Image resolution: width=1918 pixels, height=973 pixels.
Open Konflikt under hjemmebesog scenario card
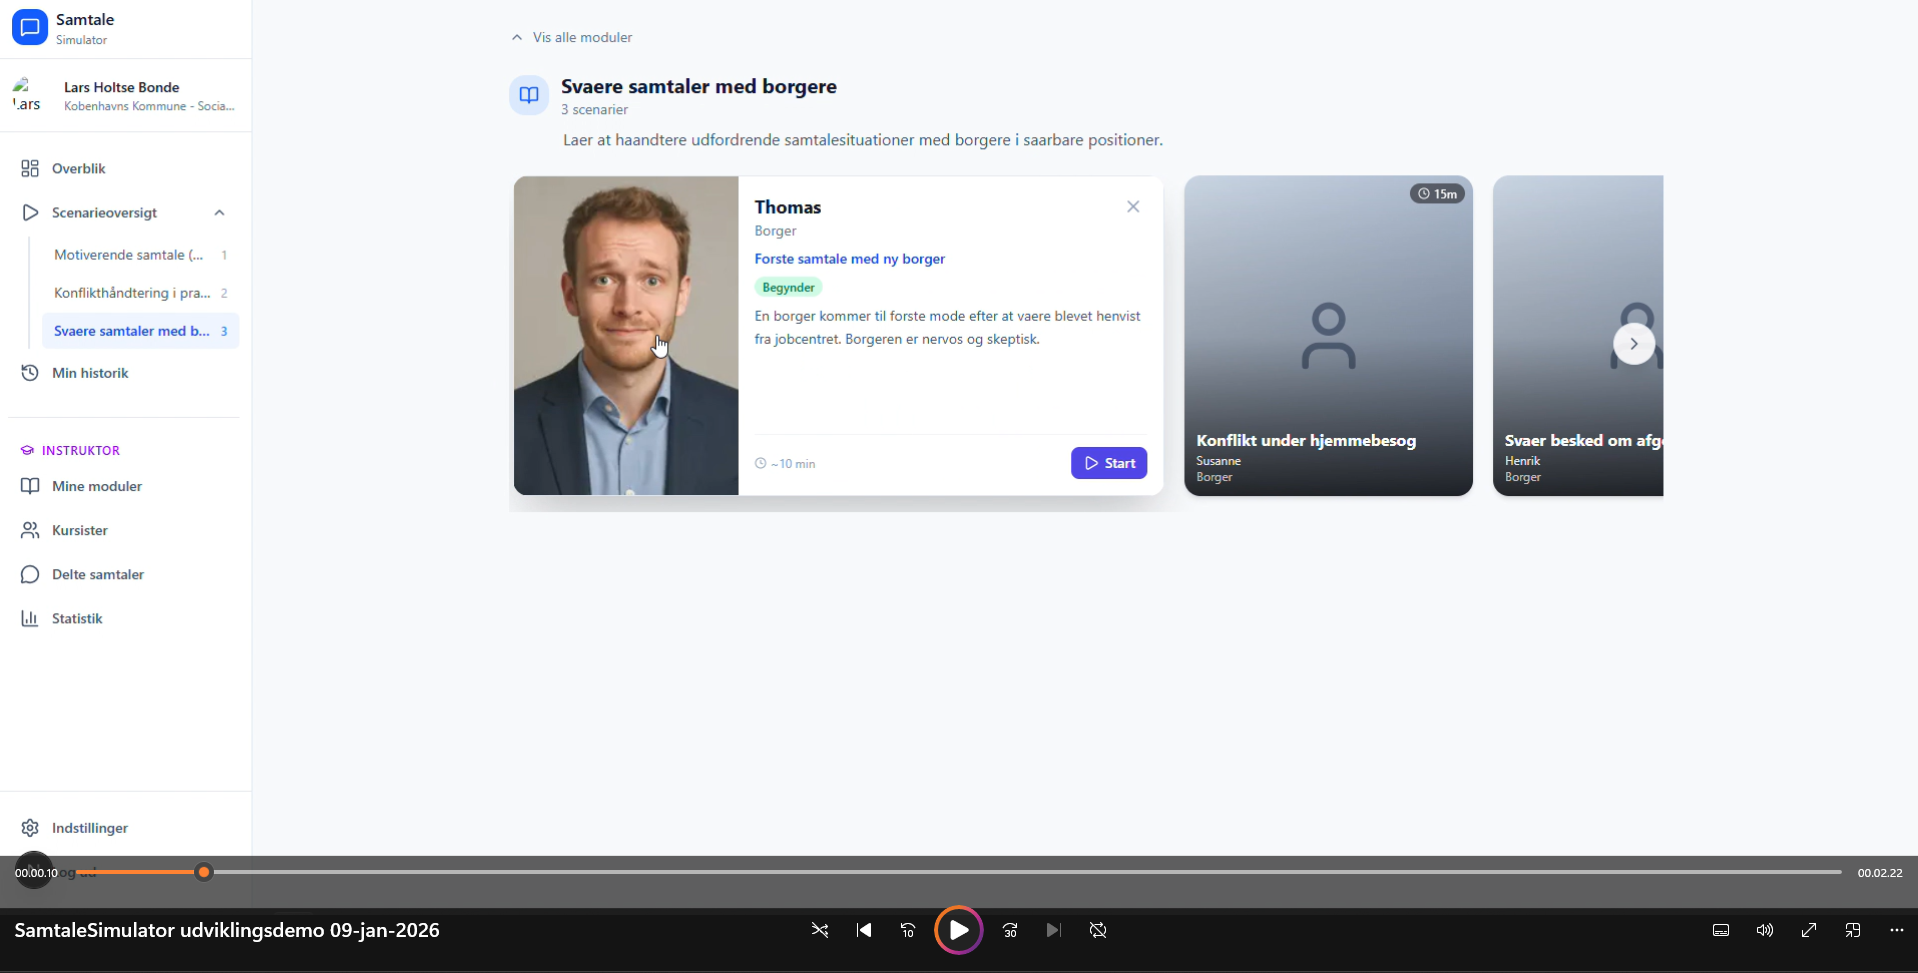pyautogui.click(x=1328, y=336)
